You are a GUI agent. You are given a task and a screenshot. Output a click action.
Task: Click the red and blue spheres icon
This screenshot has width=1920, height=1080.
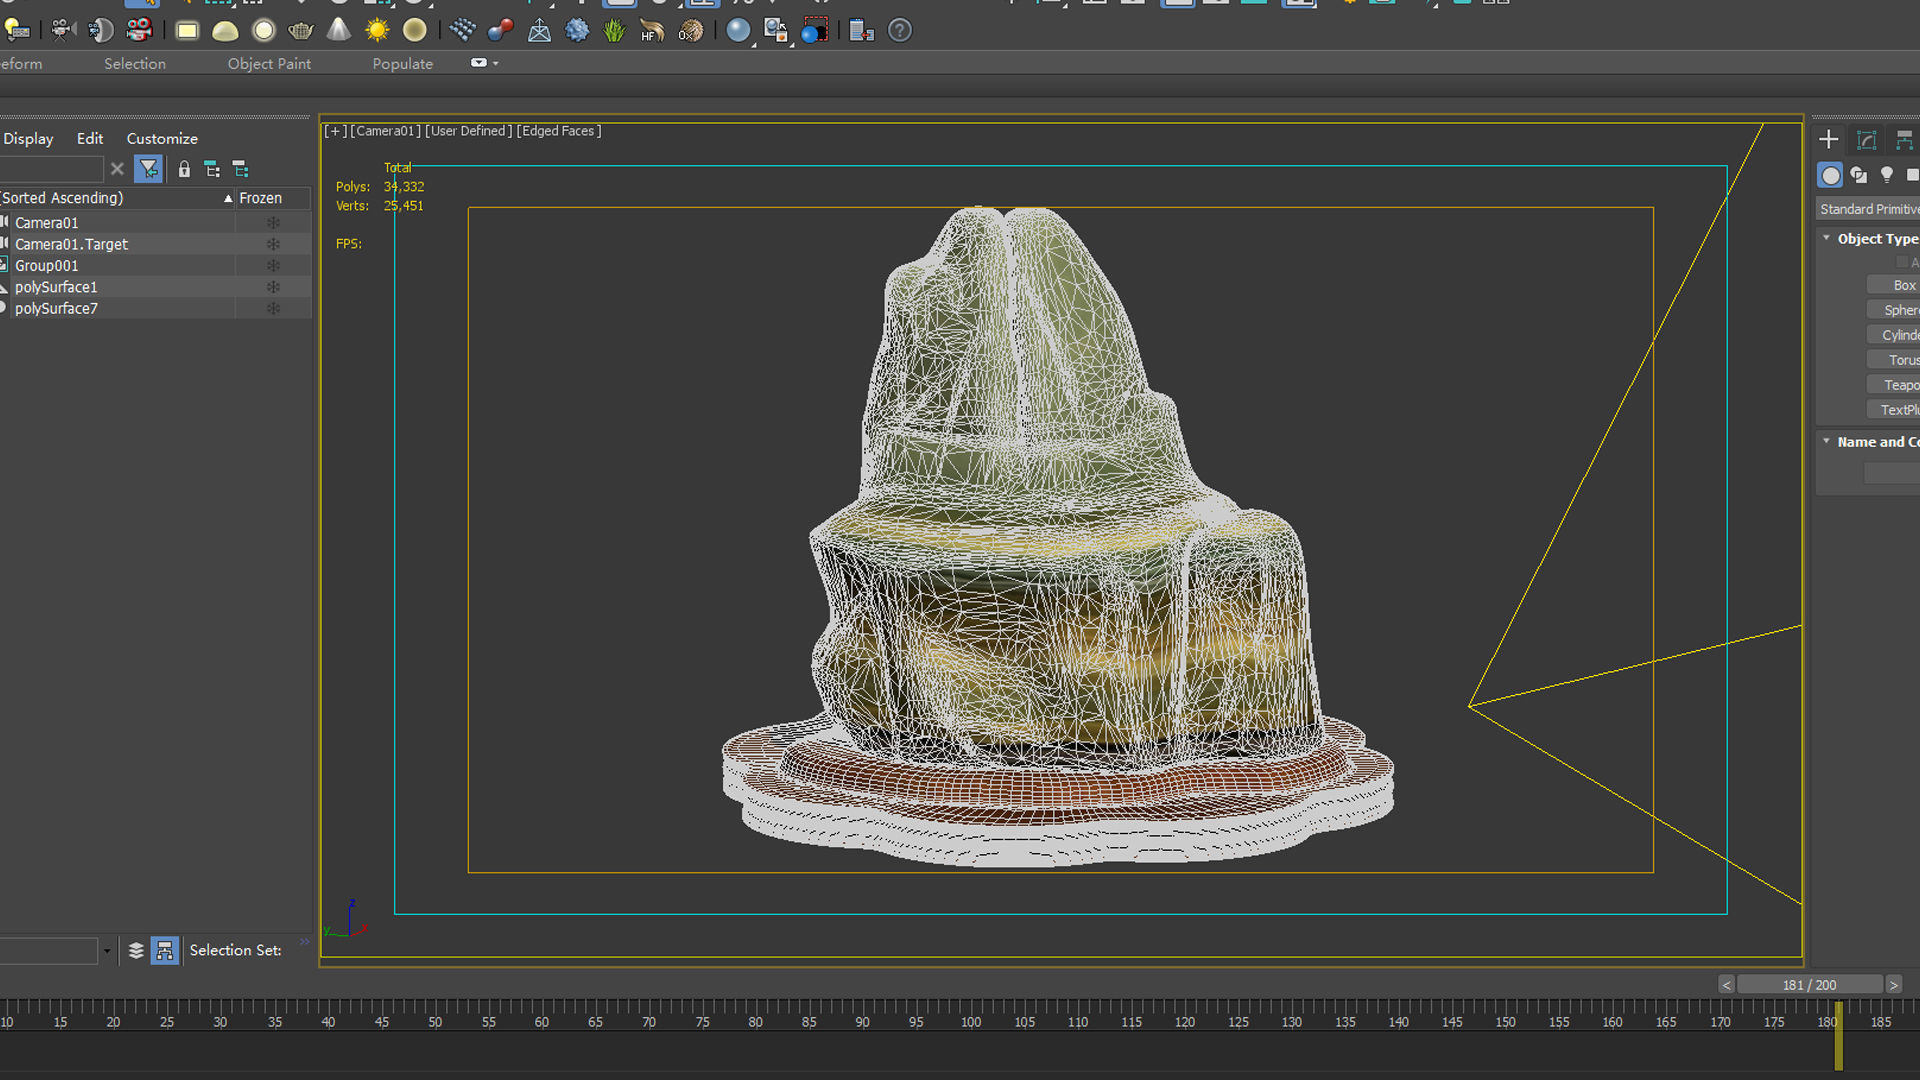pos(500,30)
